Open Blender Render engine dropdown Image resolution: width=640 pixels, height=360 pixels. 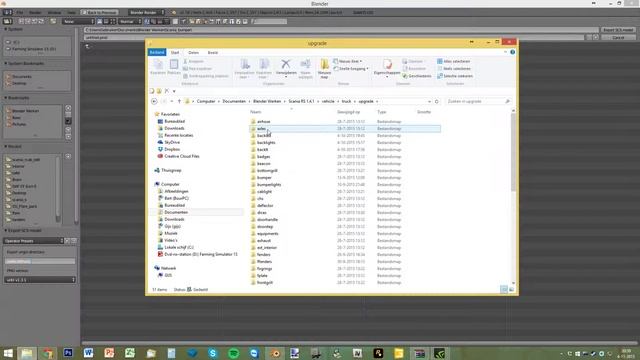coord(146,13)
